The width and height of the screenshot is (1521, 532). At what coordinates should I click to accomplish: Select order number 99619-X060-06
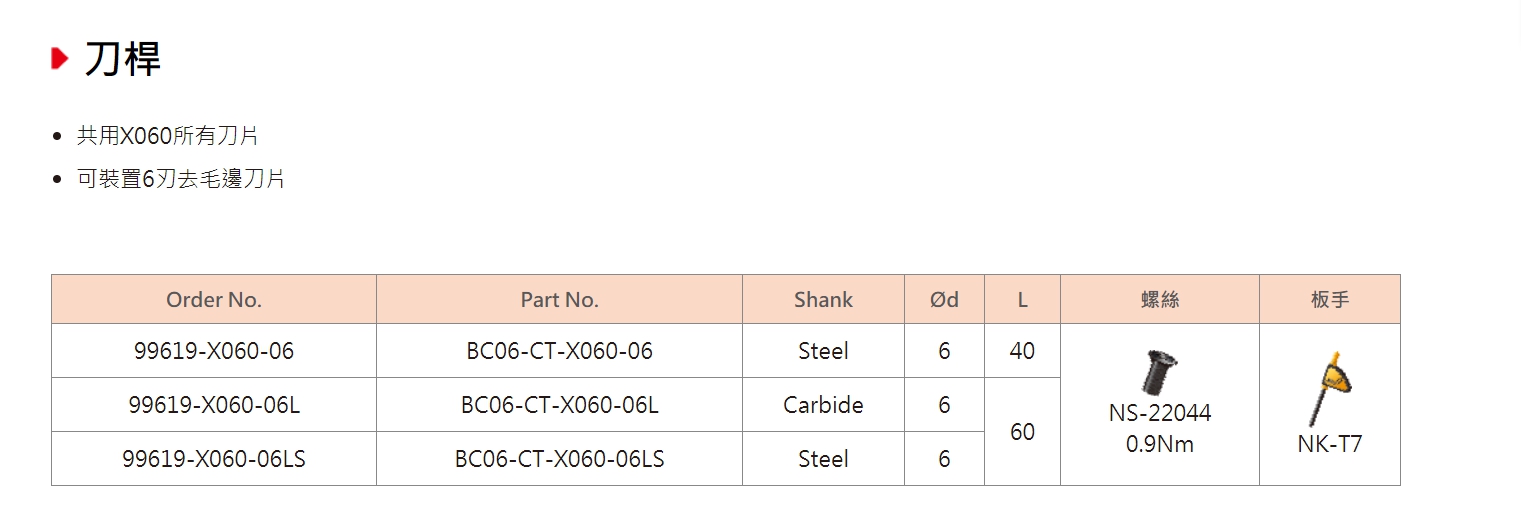click(214, 351)
